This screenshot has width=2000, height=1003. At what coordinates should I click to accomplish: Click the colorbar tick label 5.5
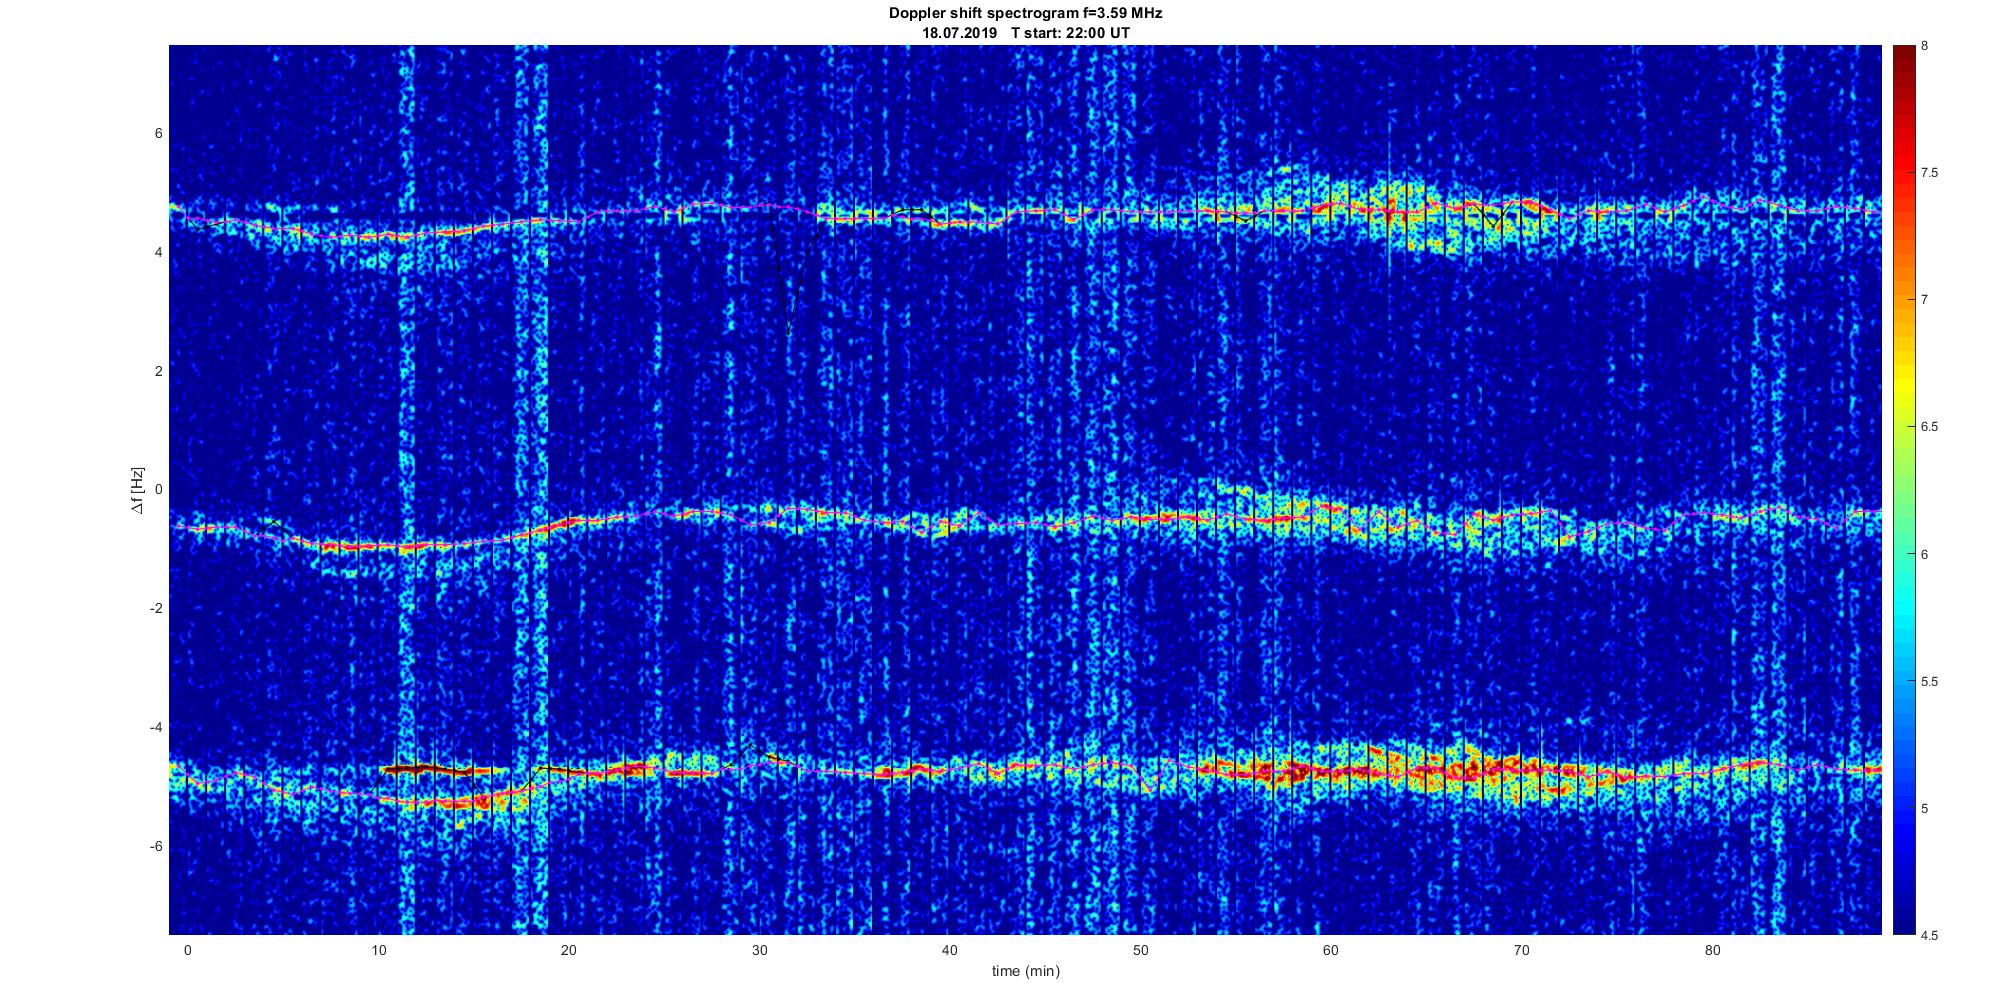(1929, 681)
